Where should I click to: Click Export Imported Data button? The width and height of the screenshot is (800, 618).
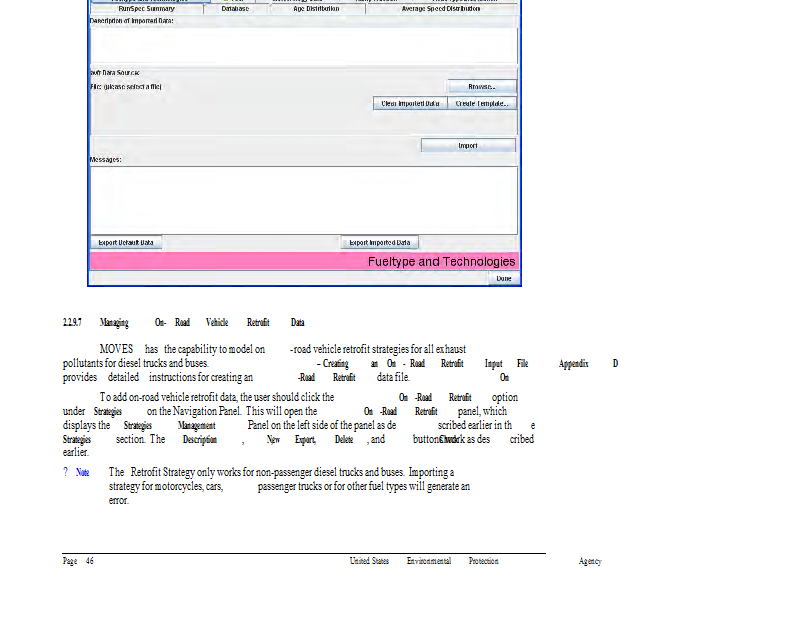point(379,243)
